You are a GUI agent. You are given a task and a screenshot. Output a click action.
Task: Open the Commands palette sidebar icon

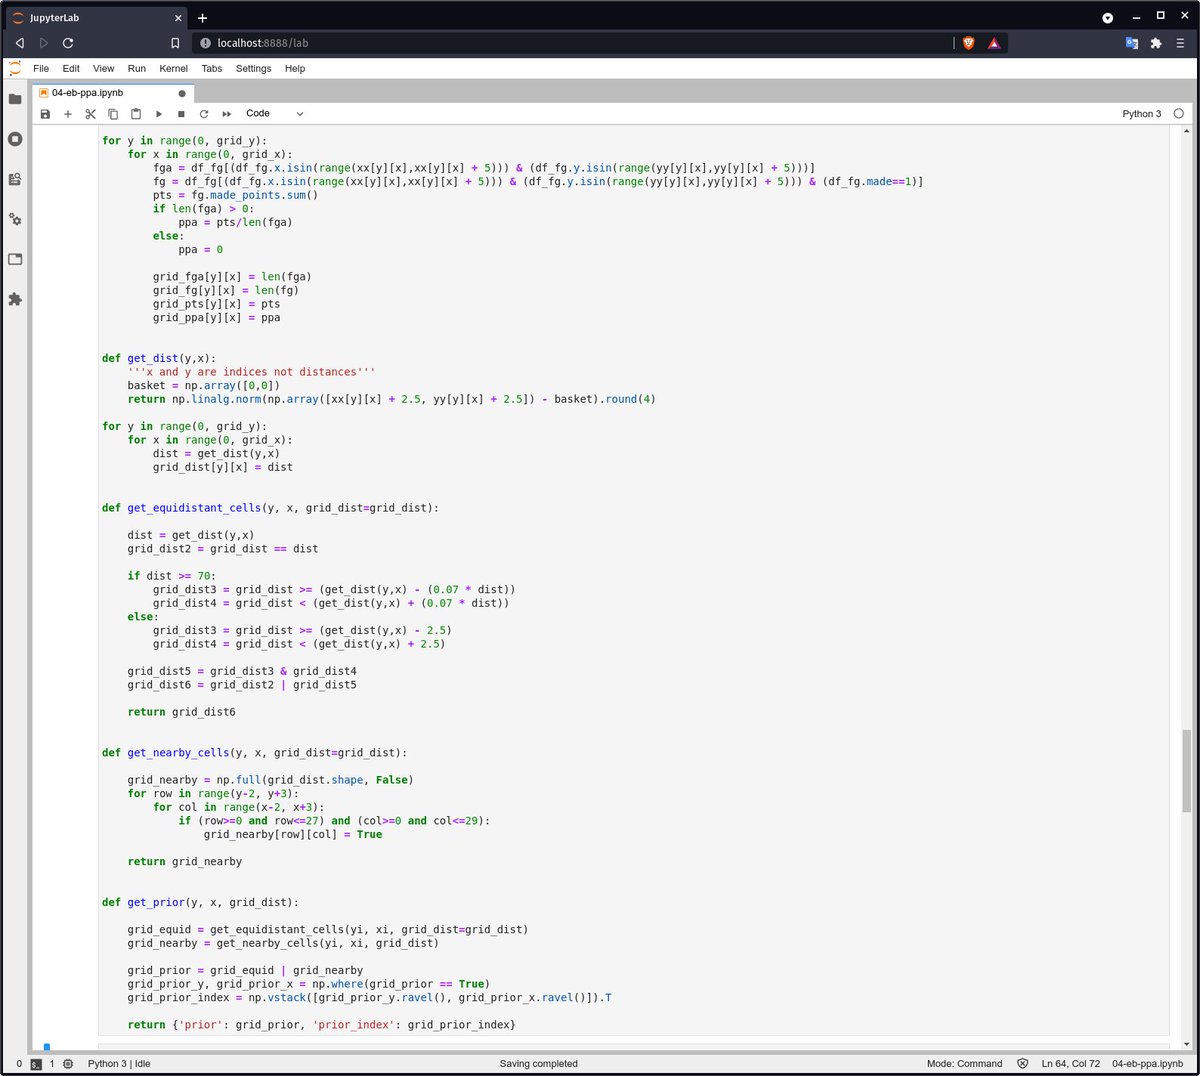coord(15,179)
